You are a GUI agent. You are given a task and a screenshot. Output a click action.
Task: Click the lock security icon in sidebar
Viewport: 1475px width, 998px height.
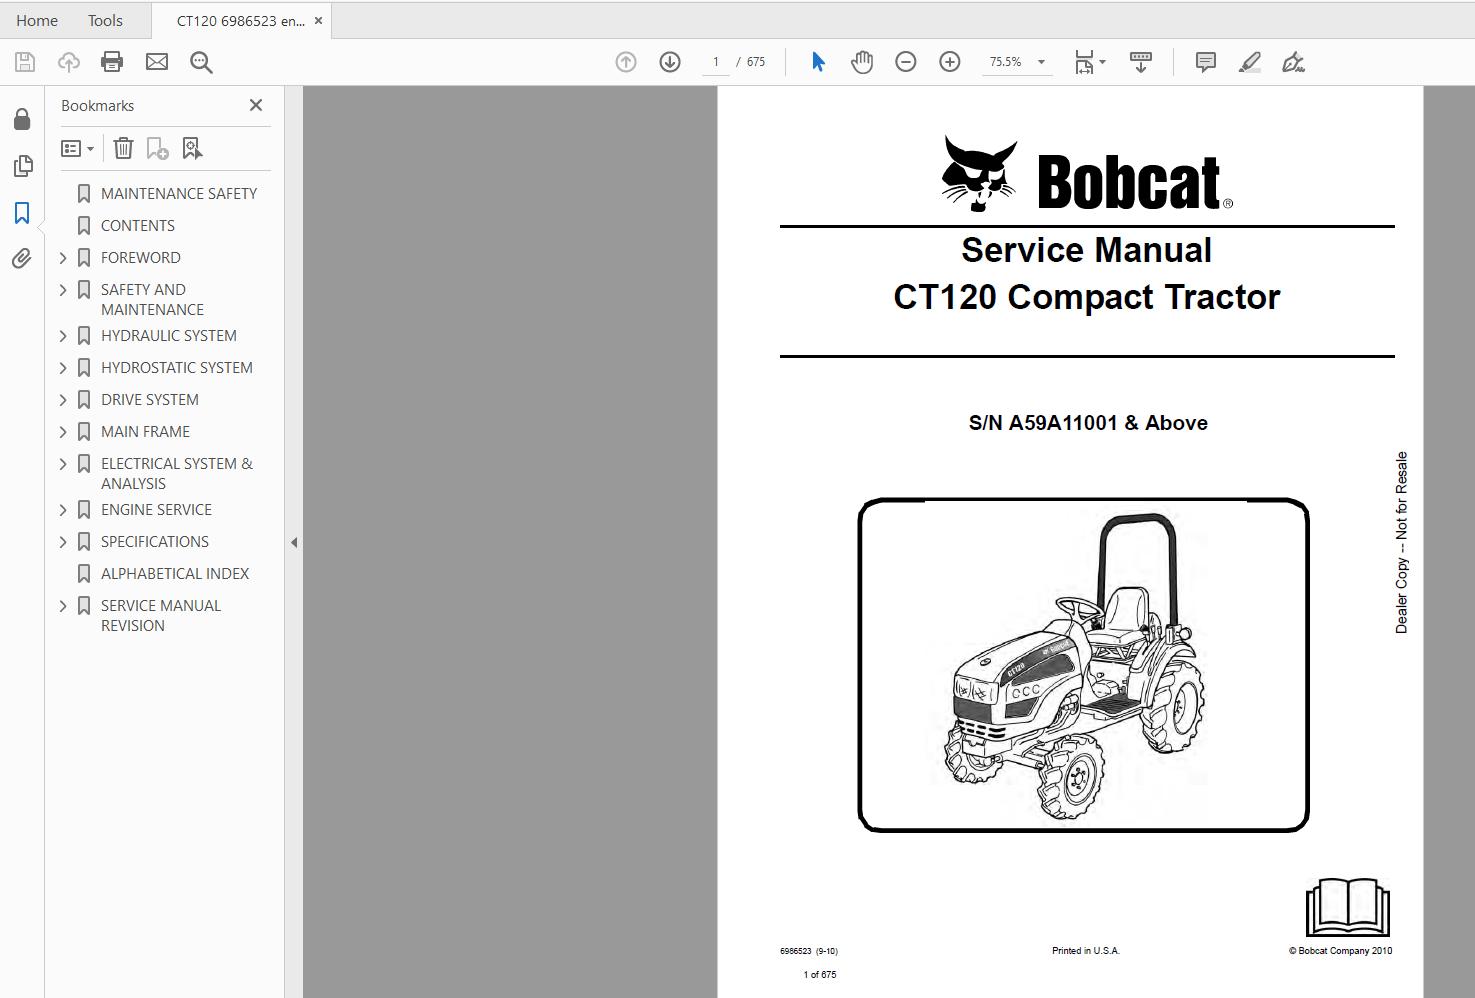tap(22, 120)
